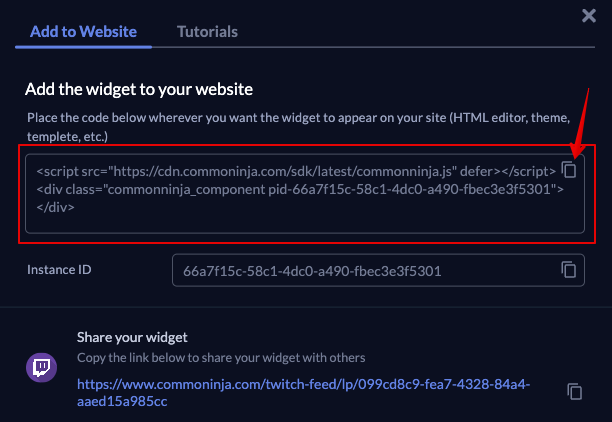Click 'Copy the link below' description text
Image resolution: width=612 pixels, height=422 pixels.
pos(220,357)
